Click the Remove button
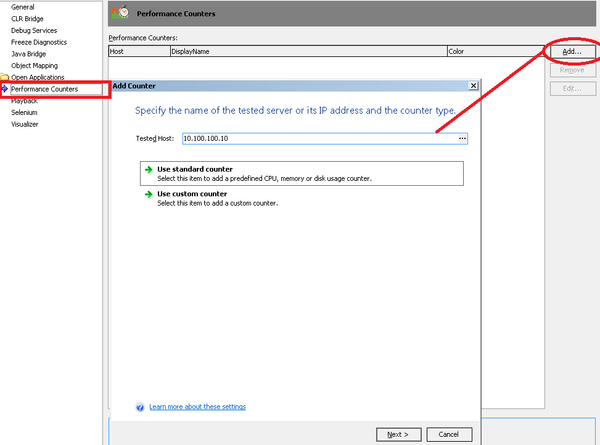 pyautogui.click(x=572, y=70)
